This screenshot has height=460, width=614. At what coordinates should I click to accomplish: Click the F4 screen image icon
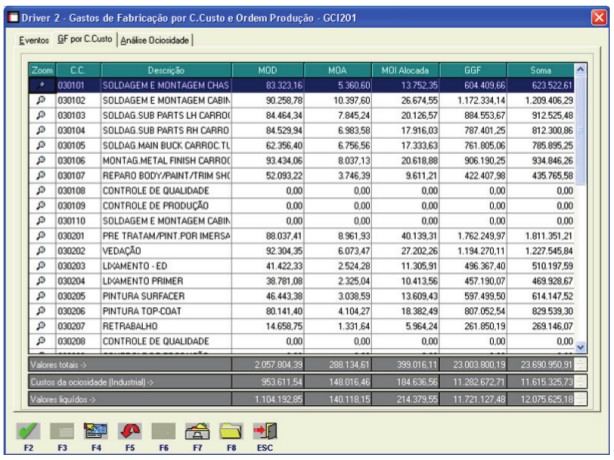pos(96,431)
